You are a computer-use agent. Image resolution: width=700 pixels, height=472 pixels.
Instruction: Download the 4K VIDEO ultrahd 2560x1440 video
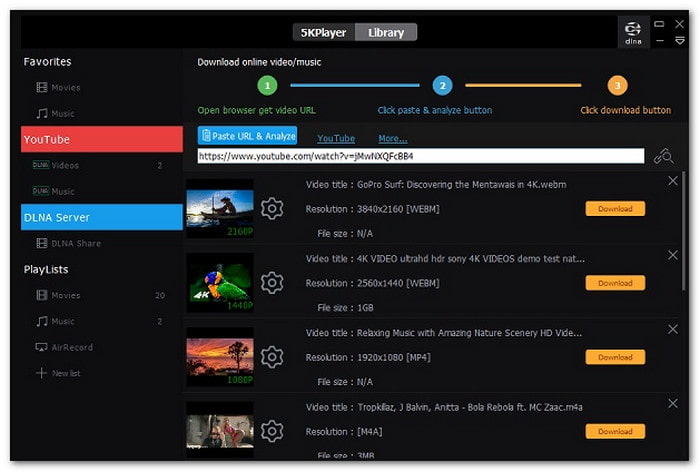615,283
